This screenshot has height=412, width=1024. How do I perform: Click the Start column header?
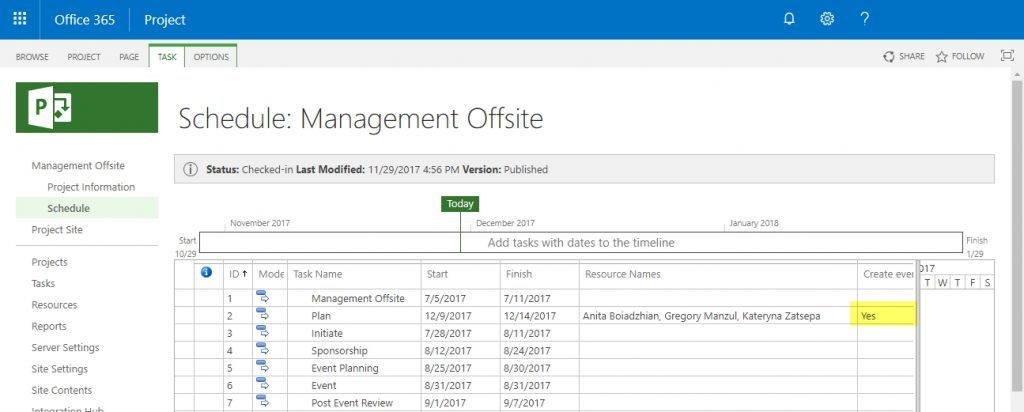pyautogui.click(x=461, y=274)
